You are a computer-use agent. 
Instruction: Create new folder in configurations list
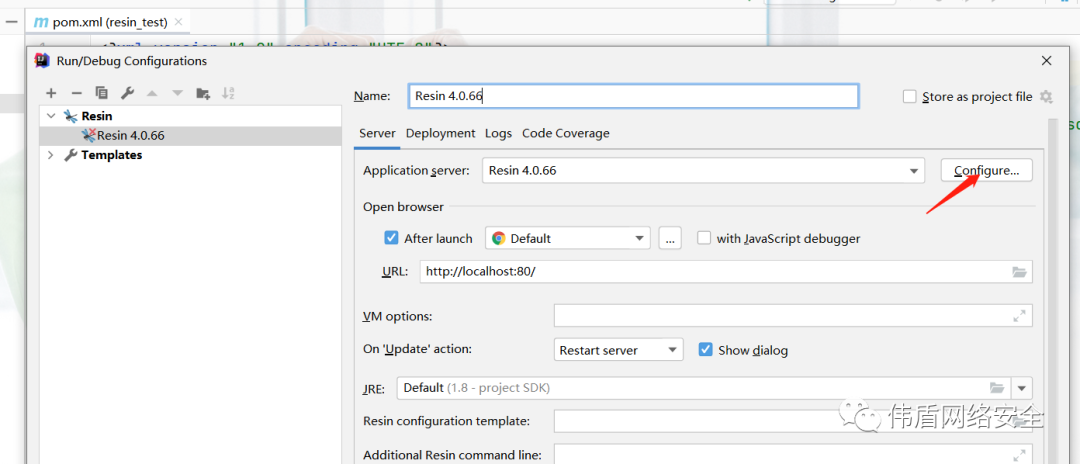click(x=203, y=93)
